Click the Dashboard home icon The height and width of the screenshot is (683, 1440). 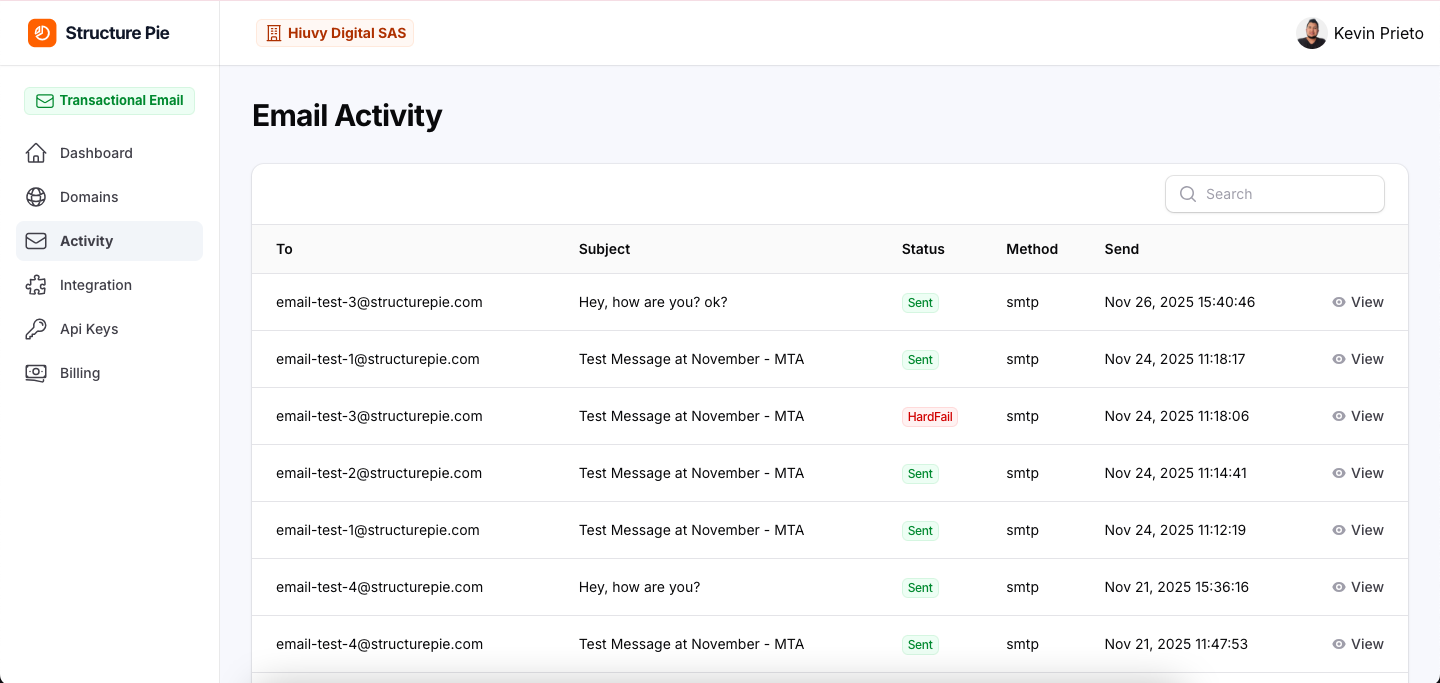pyautogui.click(x=36, y=153)
